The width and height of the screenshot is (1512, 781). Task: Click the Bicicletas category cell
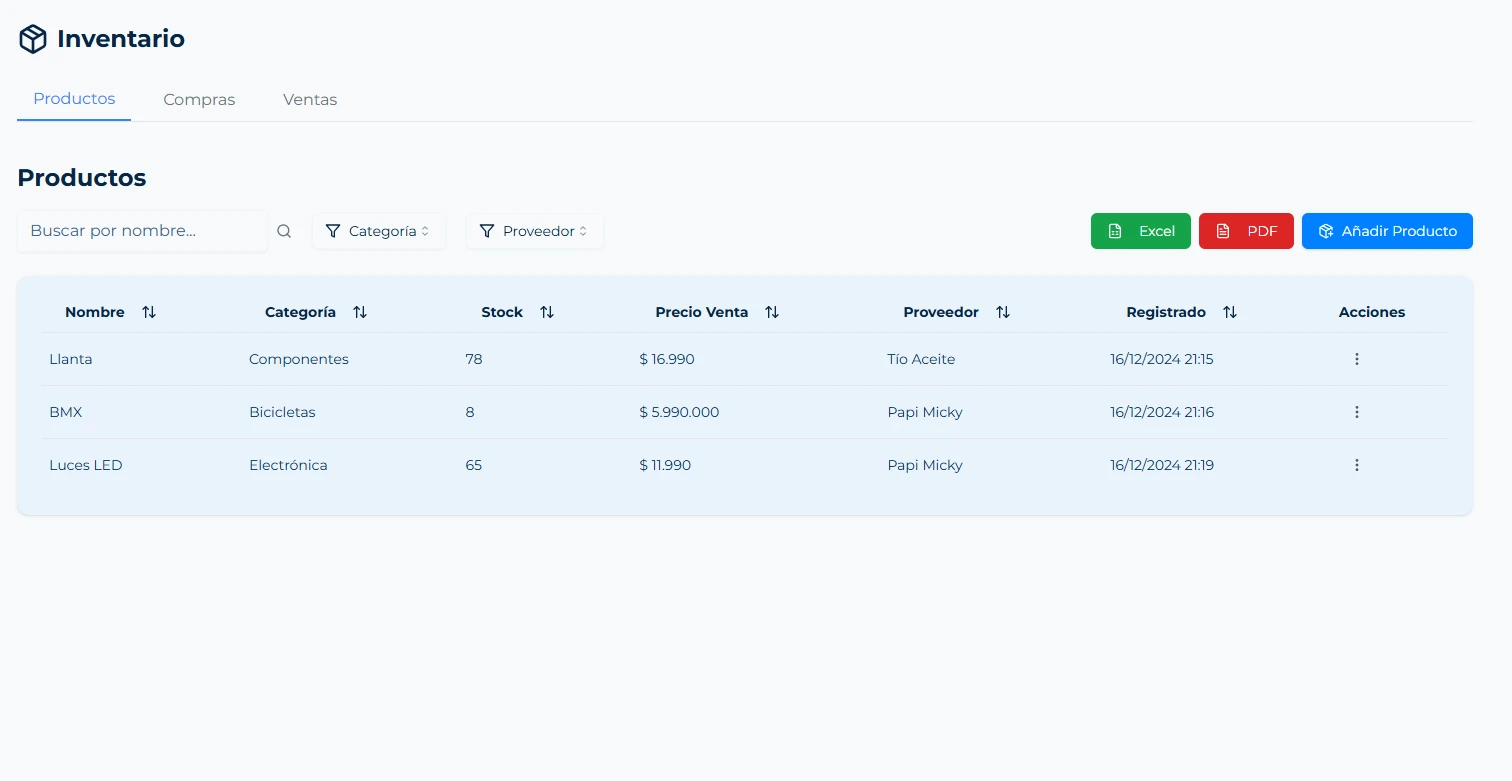pos(282,412)
